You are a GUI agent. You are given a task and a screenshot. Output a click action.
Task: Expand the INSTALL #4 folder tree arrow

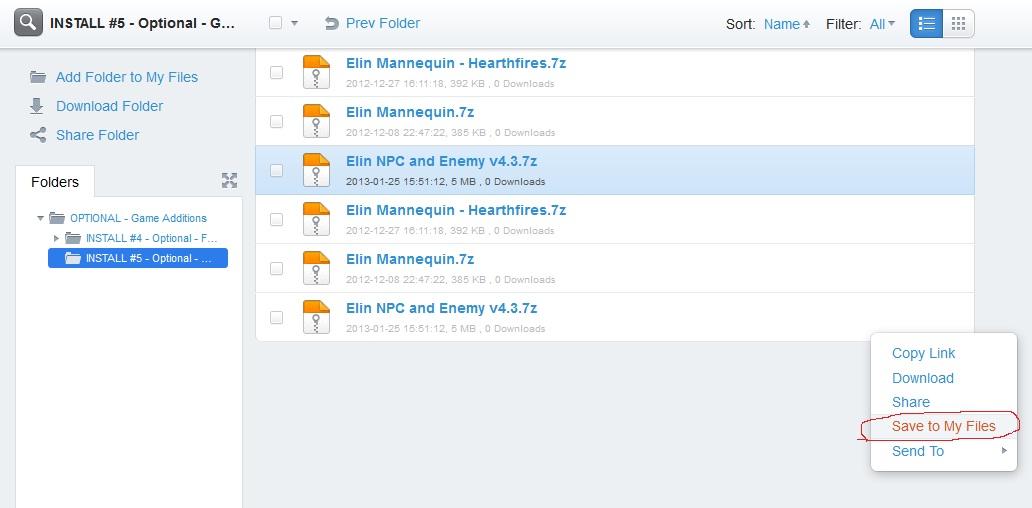[x=56, y=238]
